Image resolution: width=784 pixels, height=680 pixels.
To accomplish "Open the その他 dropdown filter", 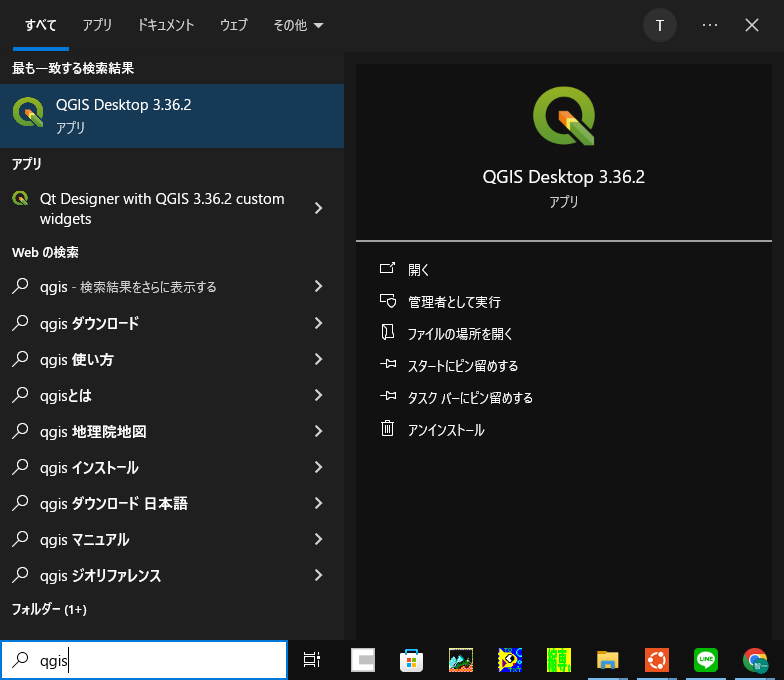I will [298, 25].
